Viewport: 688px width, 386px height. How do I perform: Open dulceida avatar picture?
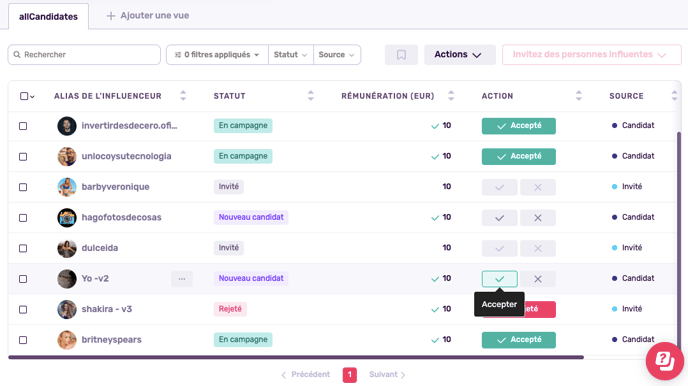(67, 248)
